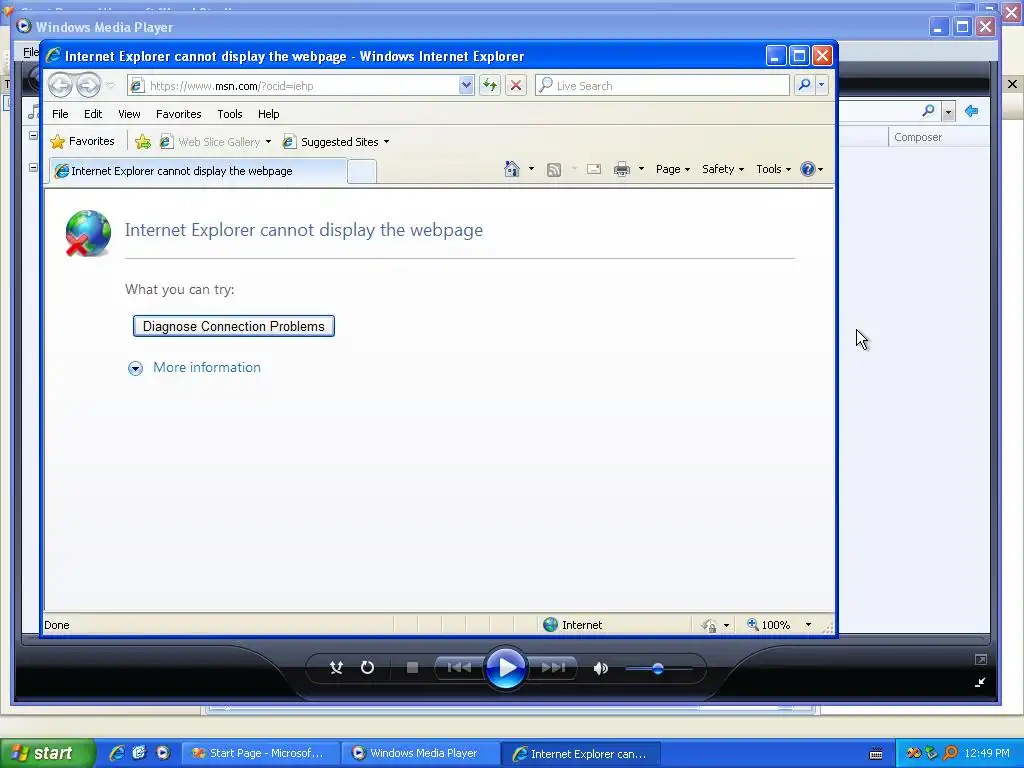
Task: Click the Read Mail envelope icon
Action: (594, 170)
